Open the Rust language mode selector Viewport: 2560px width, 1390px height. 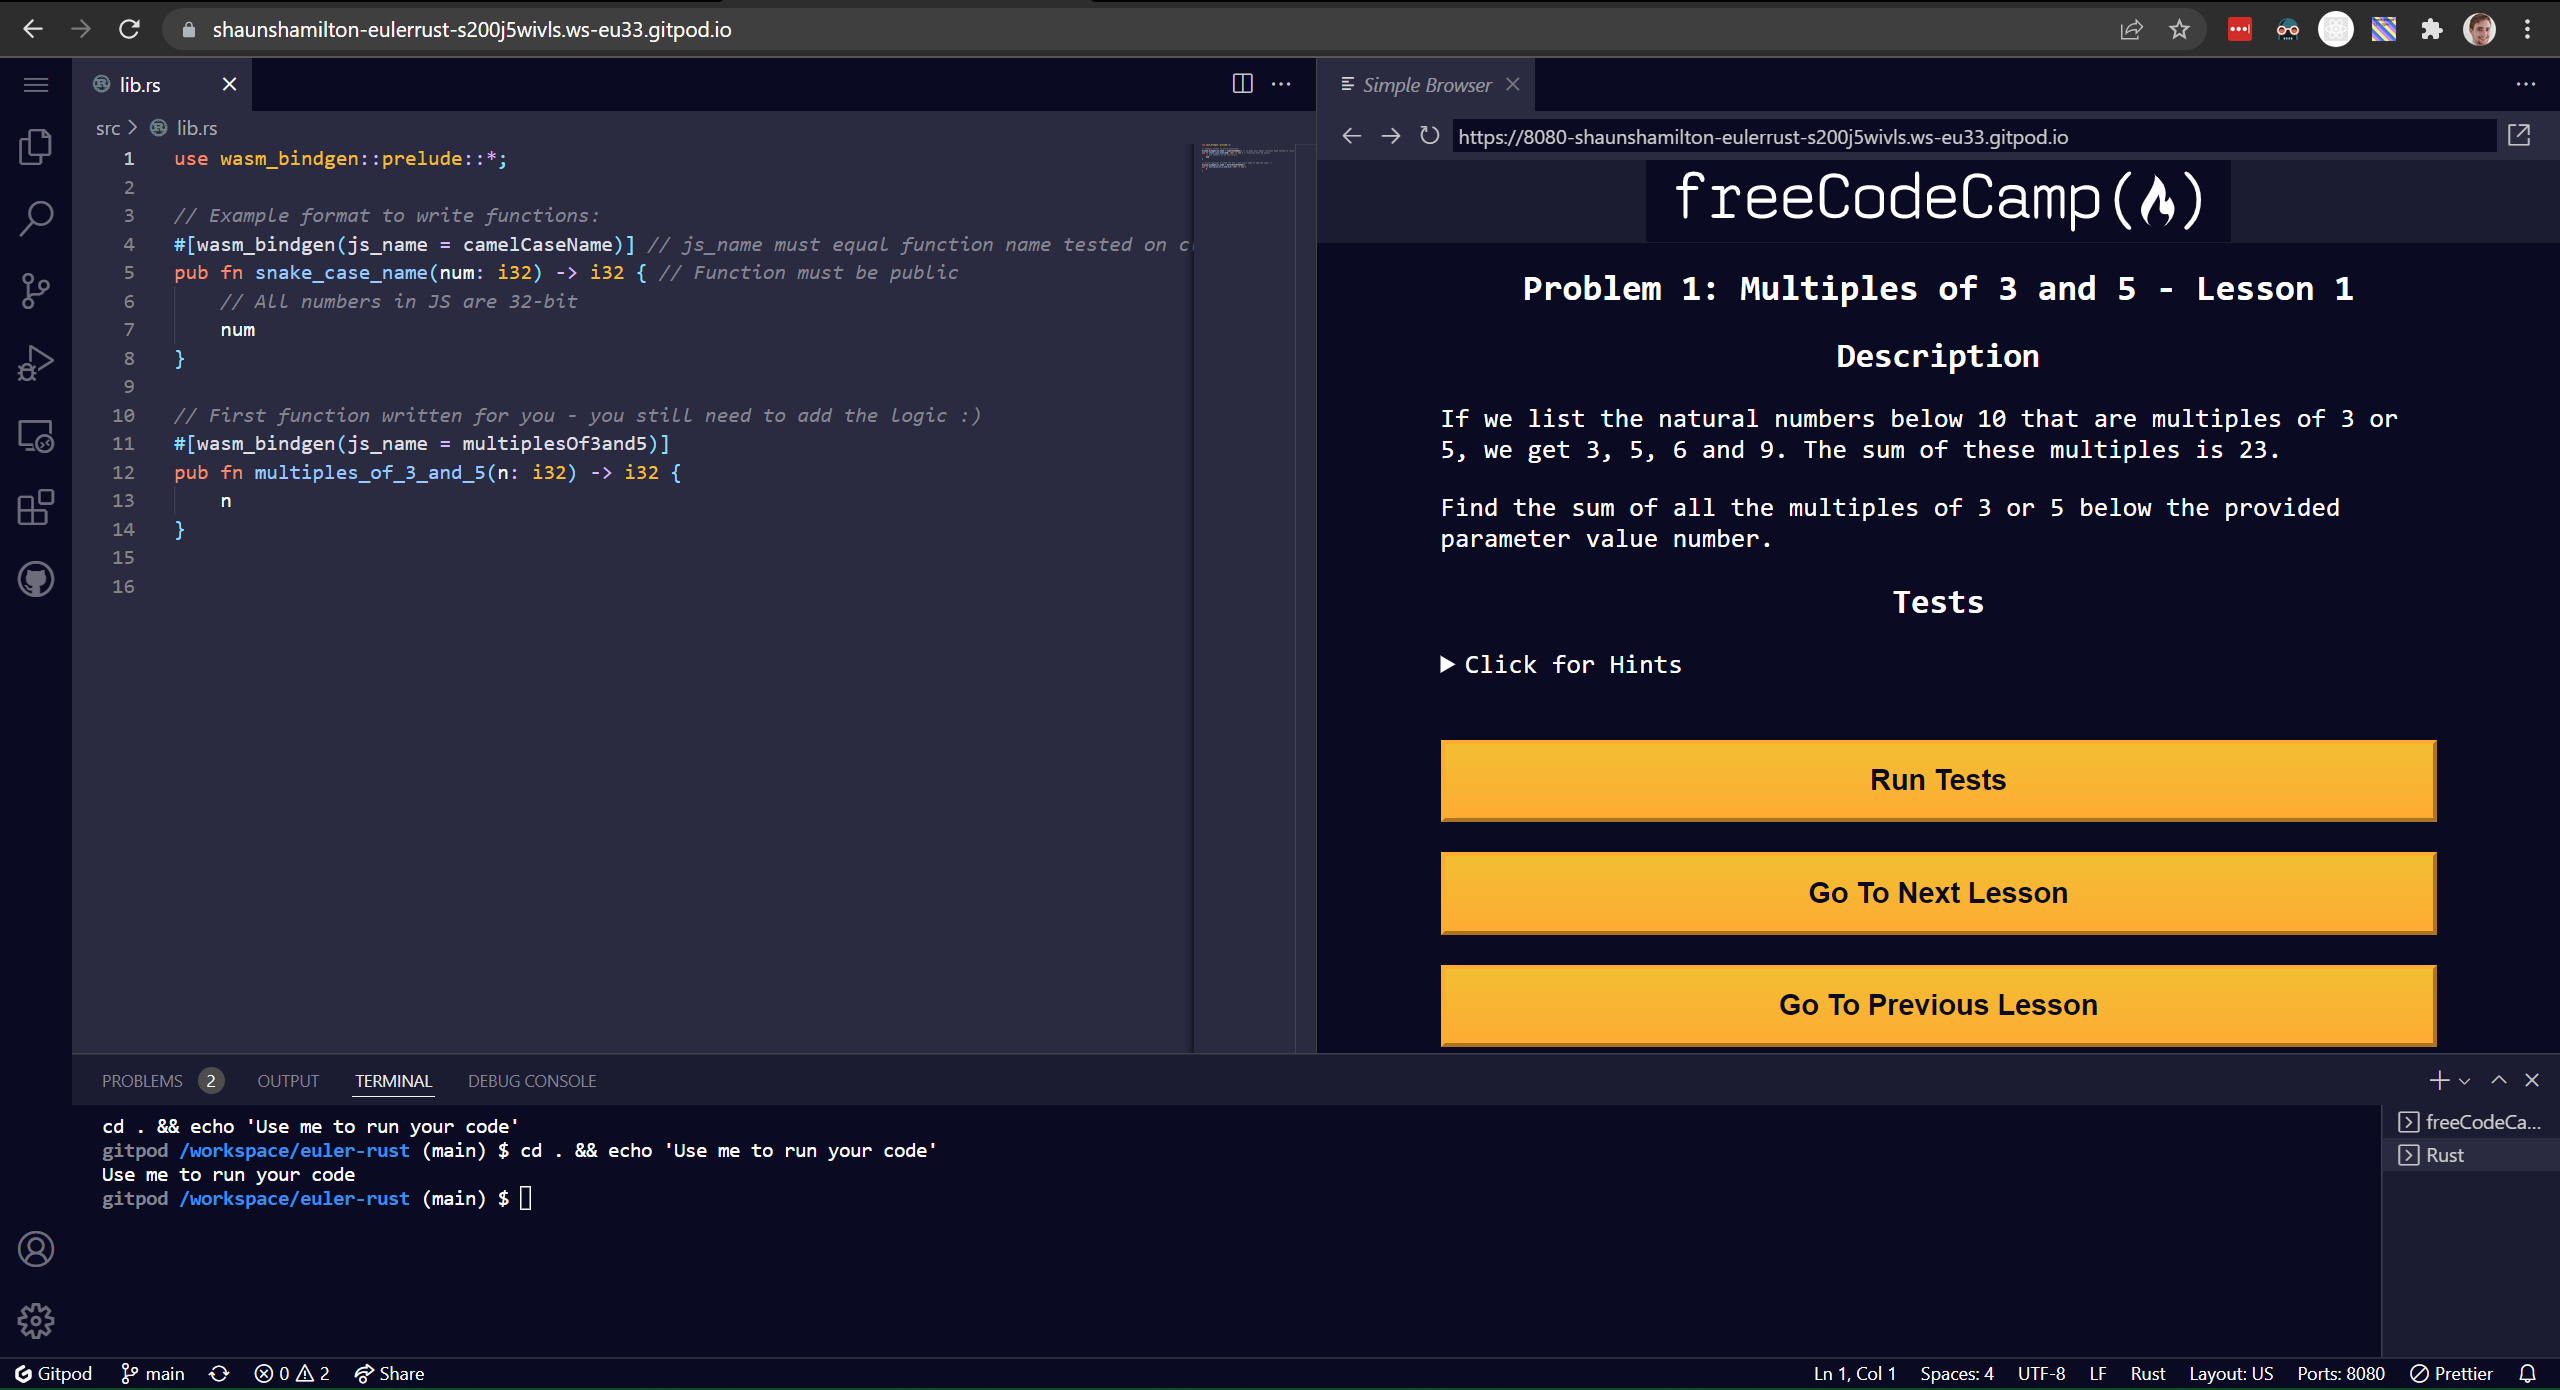tap(2147, 1373)
